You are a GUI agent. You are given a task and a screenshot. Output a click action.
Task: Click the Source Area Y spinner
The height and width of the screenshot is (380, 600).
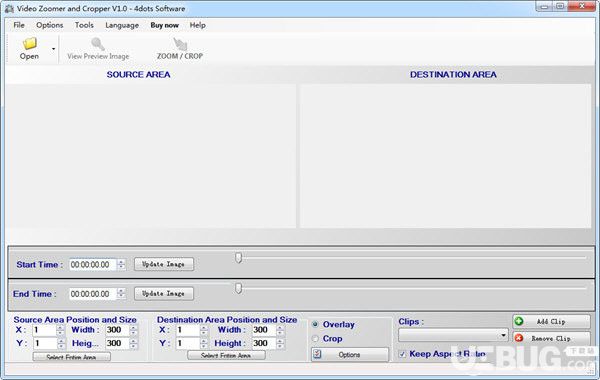[61, 344]
